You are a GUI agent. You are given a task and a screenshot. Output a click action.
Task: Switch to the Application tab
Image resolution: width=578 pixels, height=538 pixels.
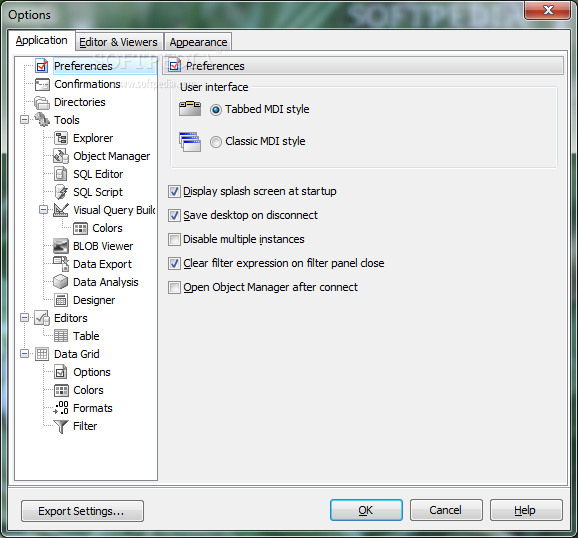41,40
